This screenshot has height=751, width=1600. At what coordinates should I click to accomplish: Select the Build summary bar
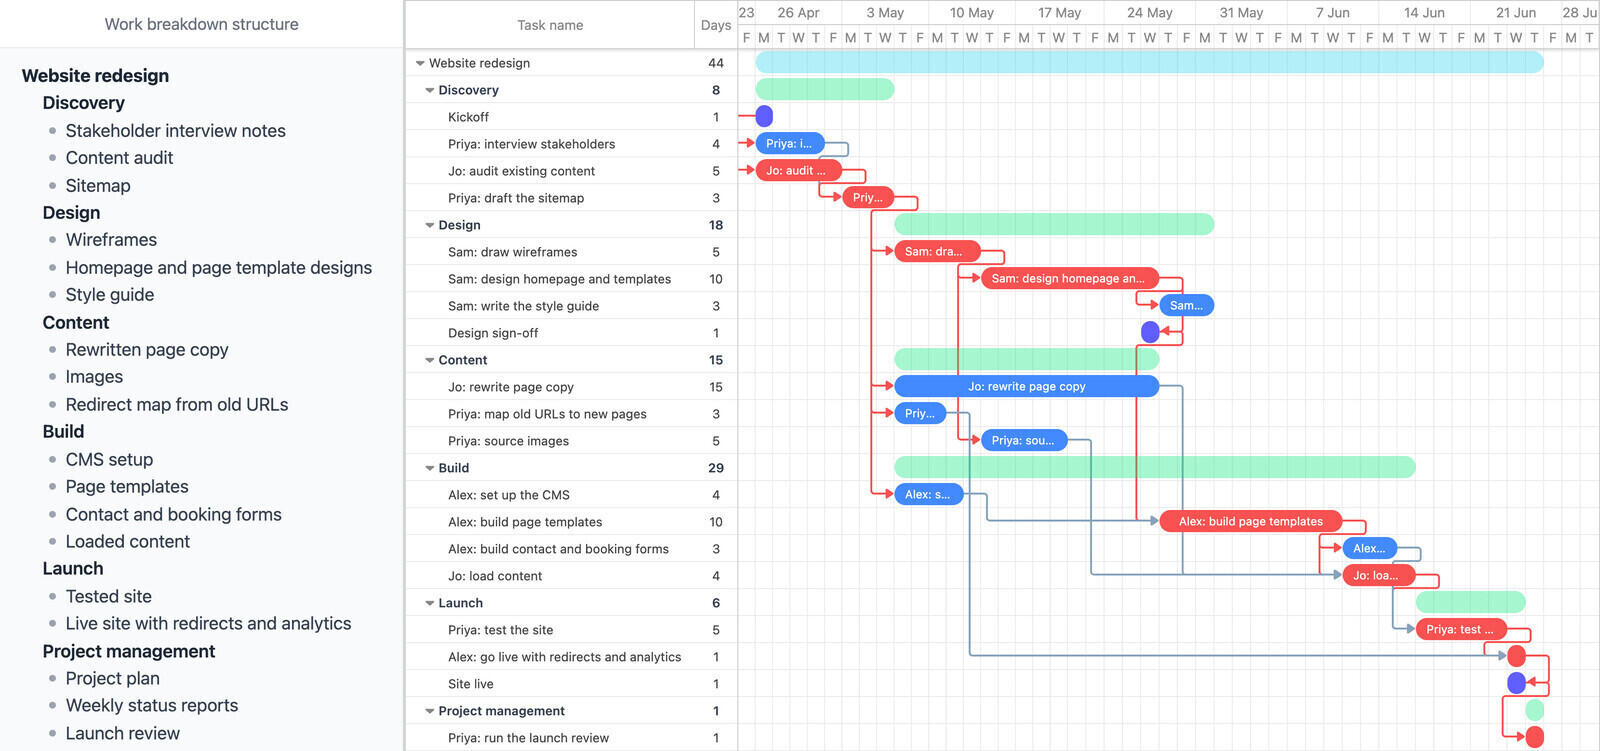(x=1155, y=467)
